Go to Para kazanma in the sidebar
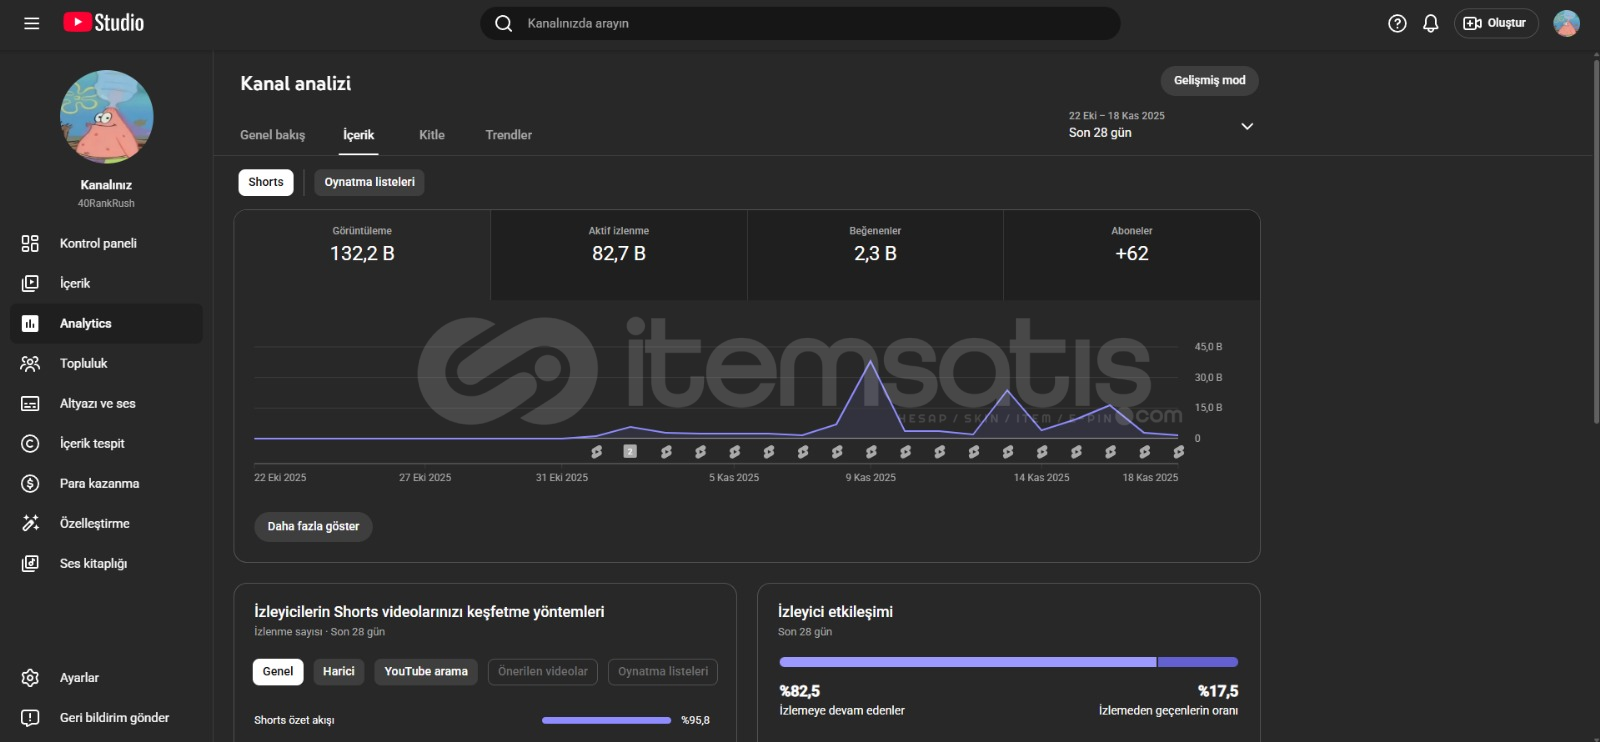The image size is (1600, 742). 99,483
